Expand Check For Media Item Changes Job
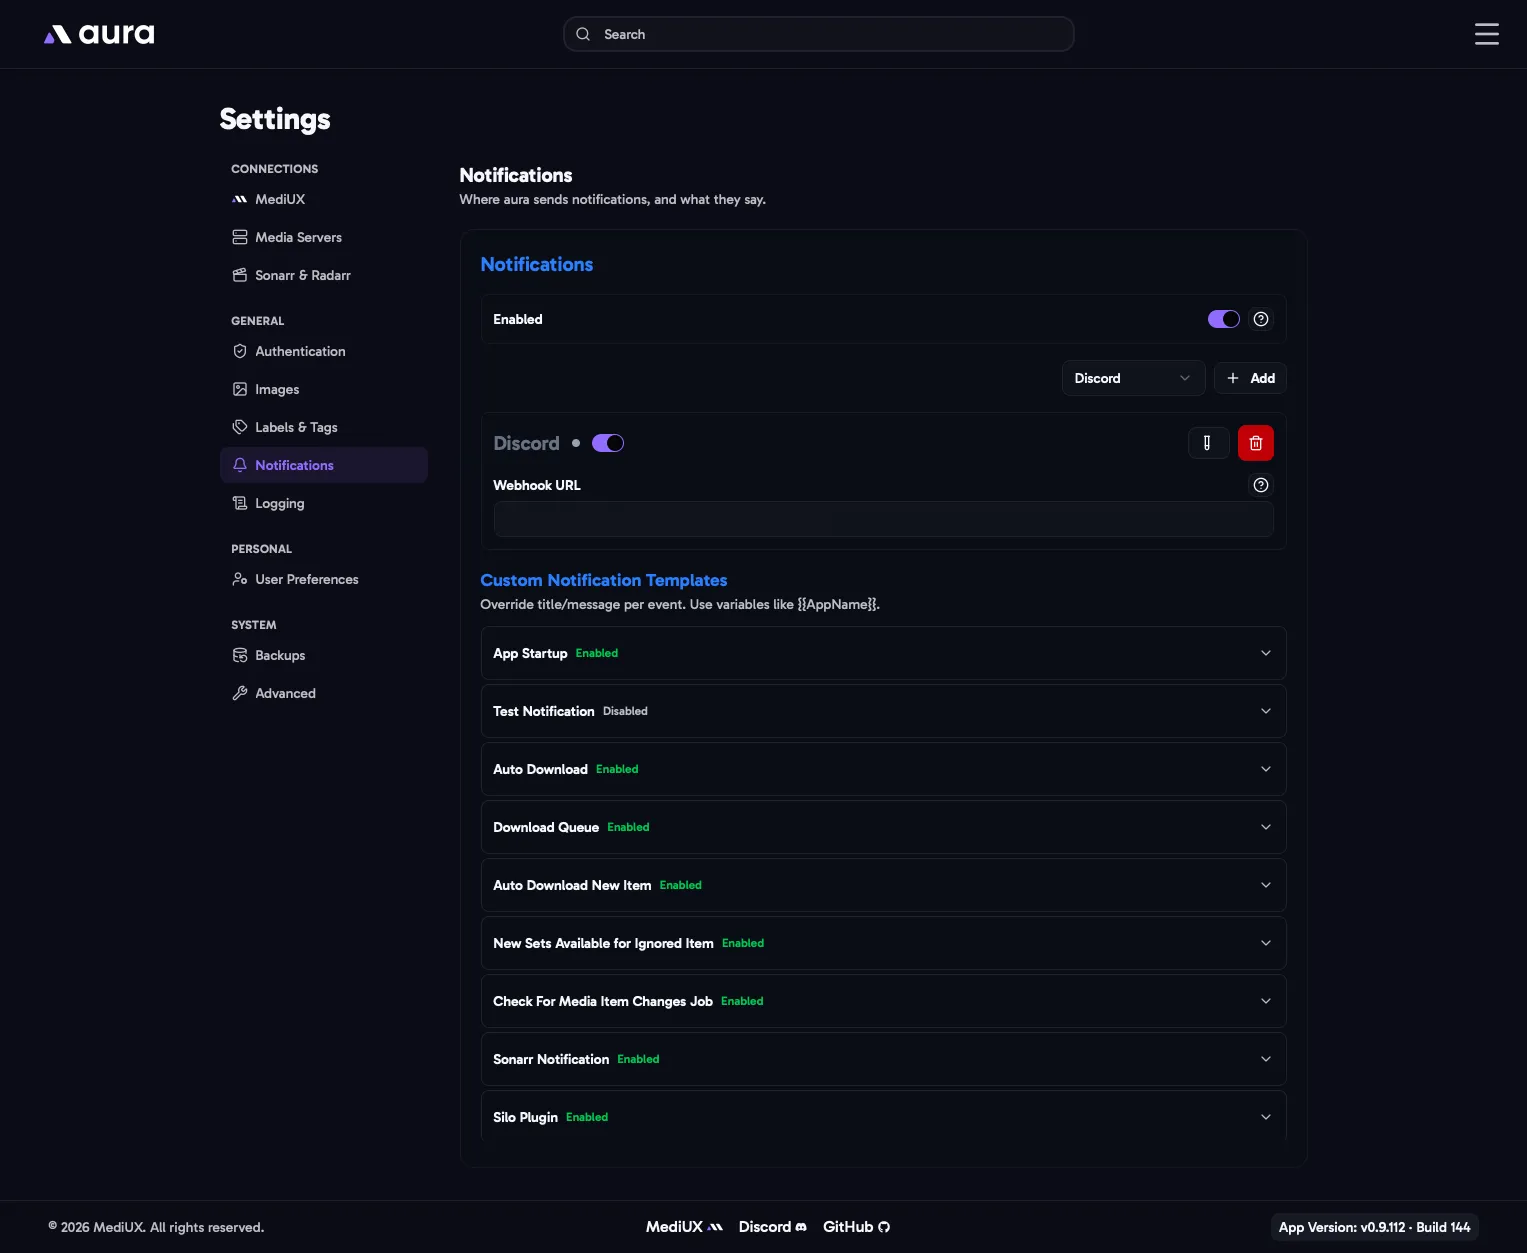Screen dimensions: 1527x1253 [x=883, y=1001]
